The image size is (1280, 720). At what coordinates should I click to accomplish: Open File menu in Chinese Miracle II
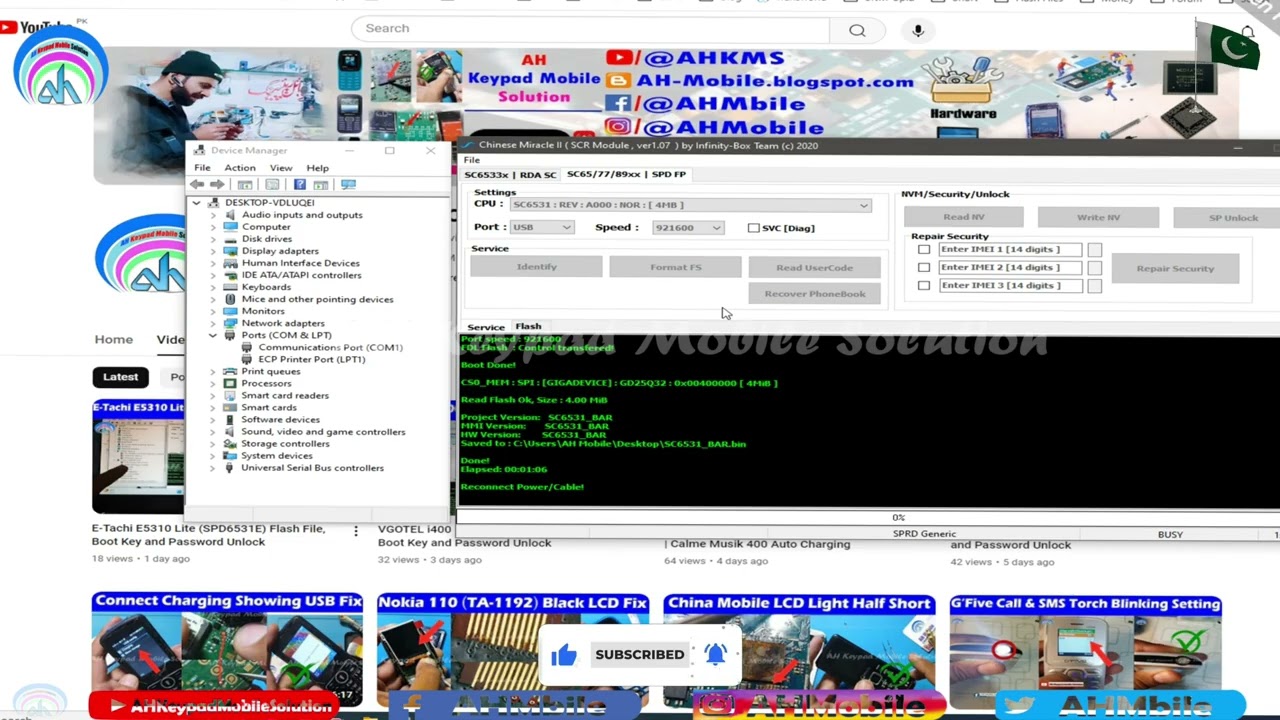tap(471, 160)
